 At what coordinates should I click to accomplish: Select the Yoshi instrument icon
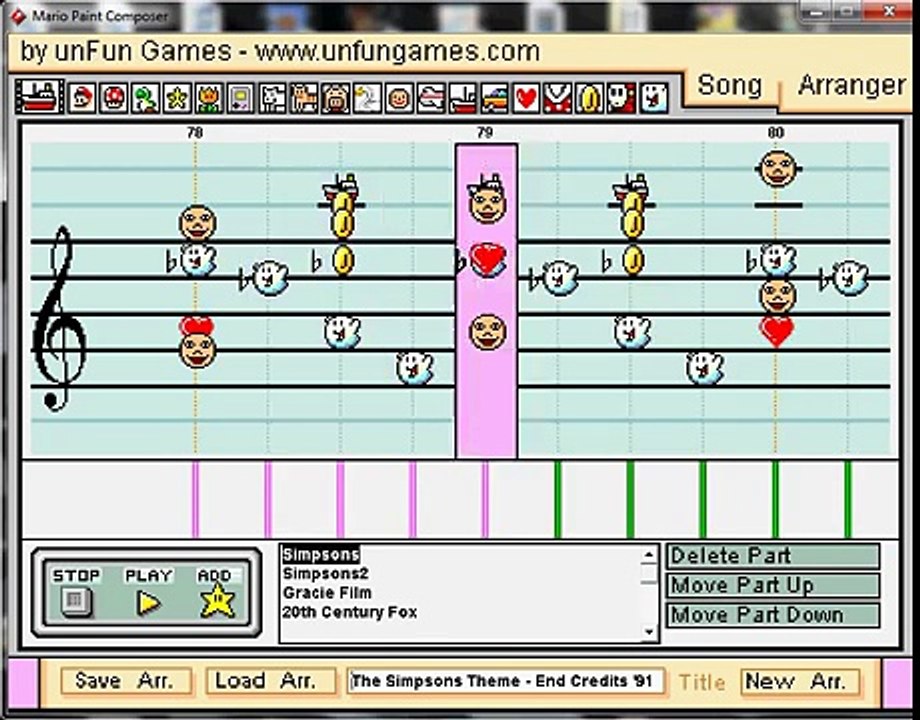click(x=146, y=97)
